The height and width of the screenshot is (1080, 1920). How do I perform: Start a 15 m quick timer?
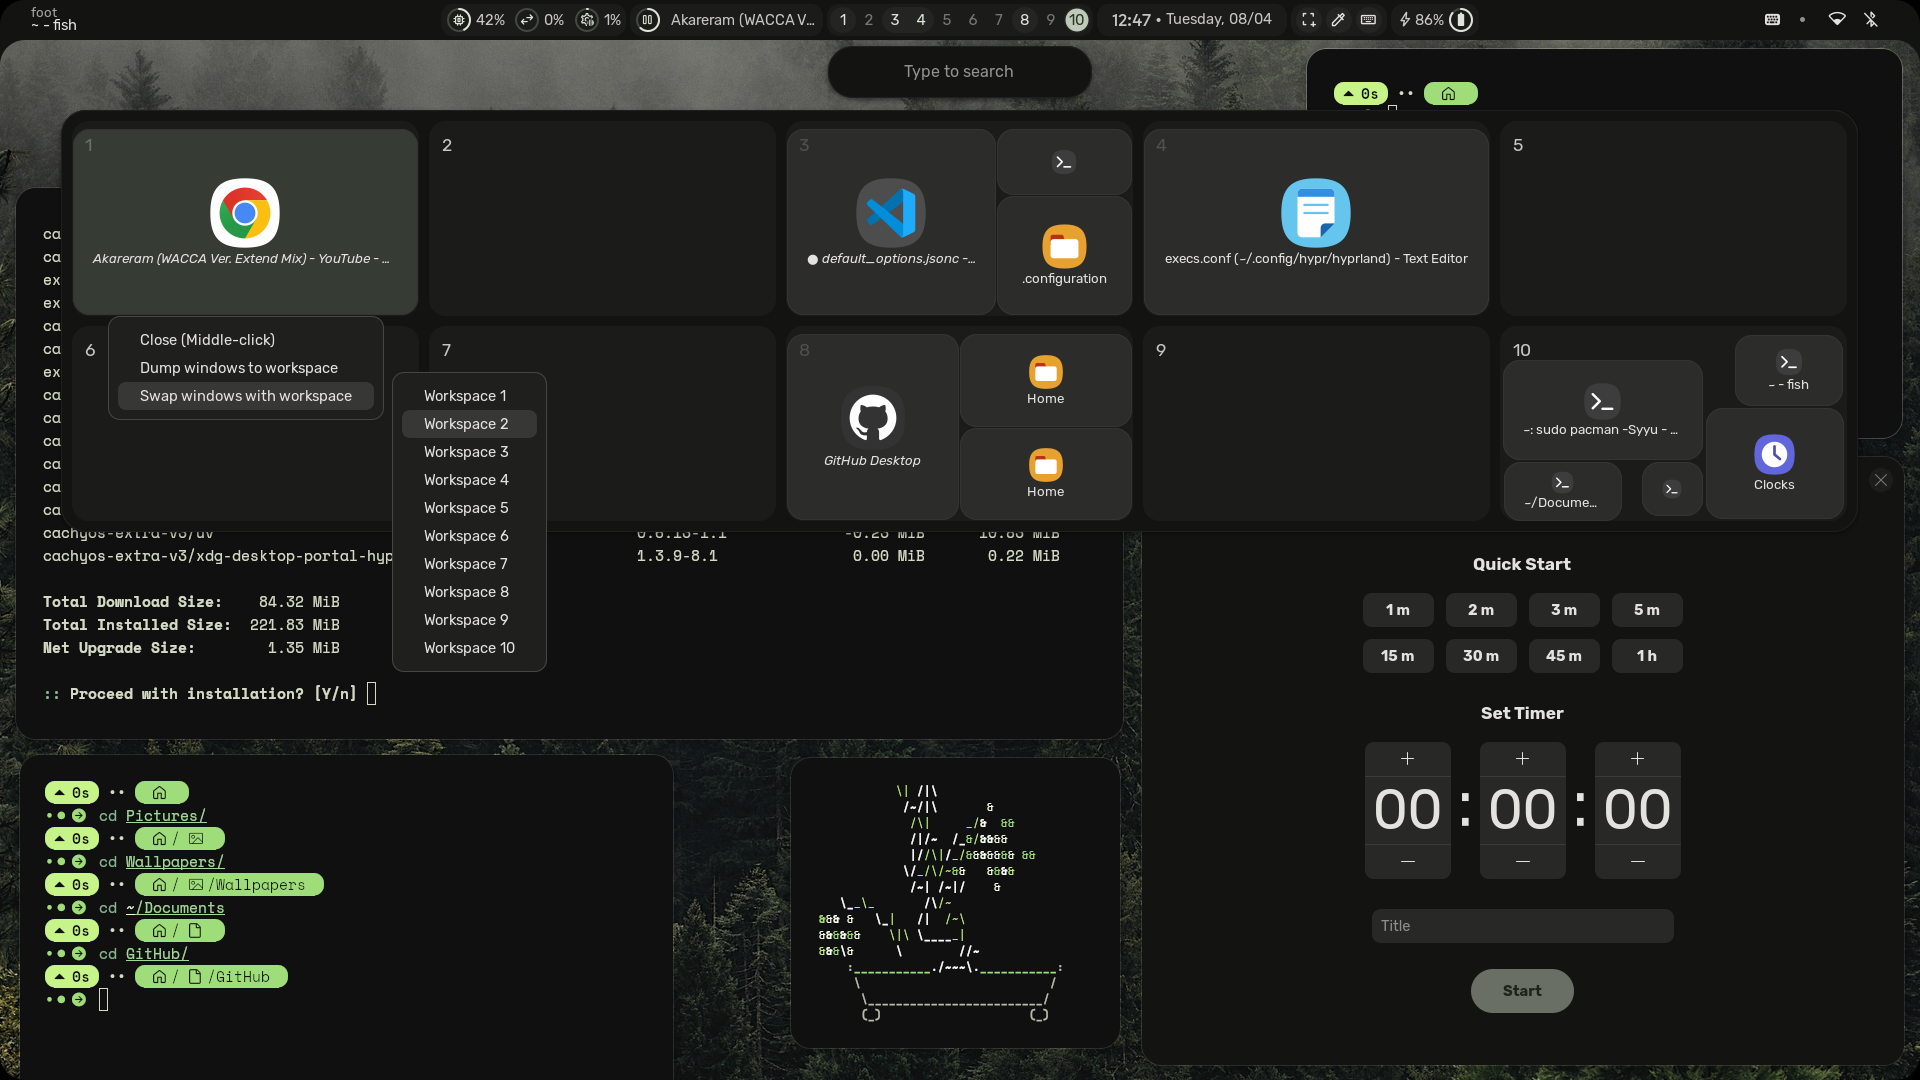coord(1398,656)
